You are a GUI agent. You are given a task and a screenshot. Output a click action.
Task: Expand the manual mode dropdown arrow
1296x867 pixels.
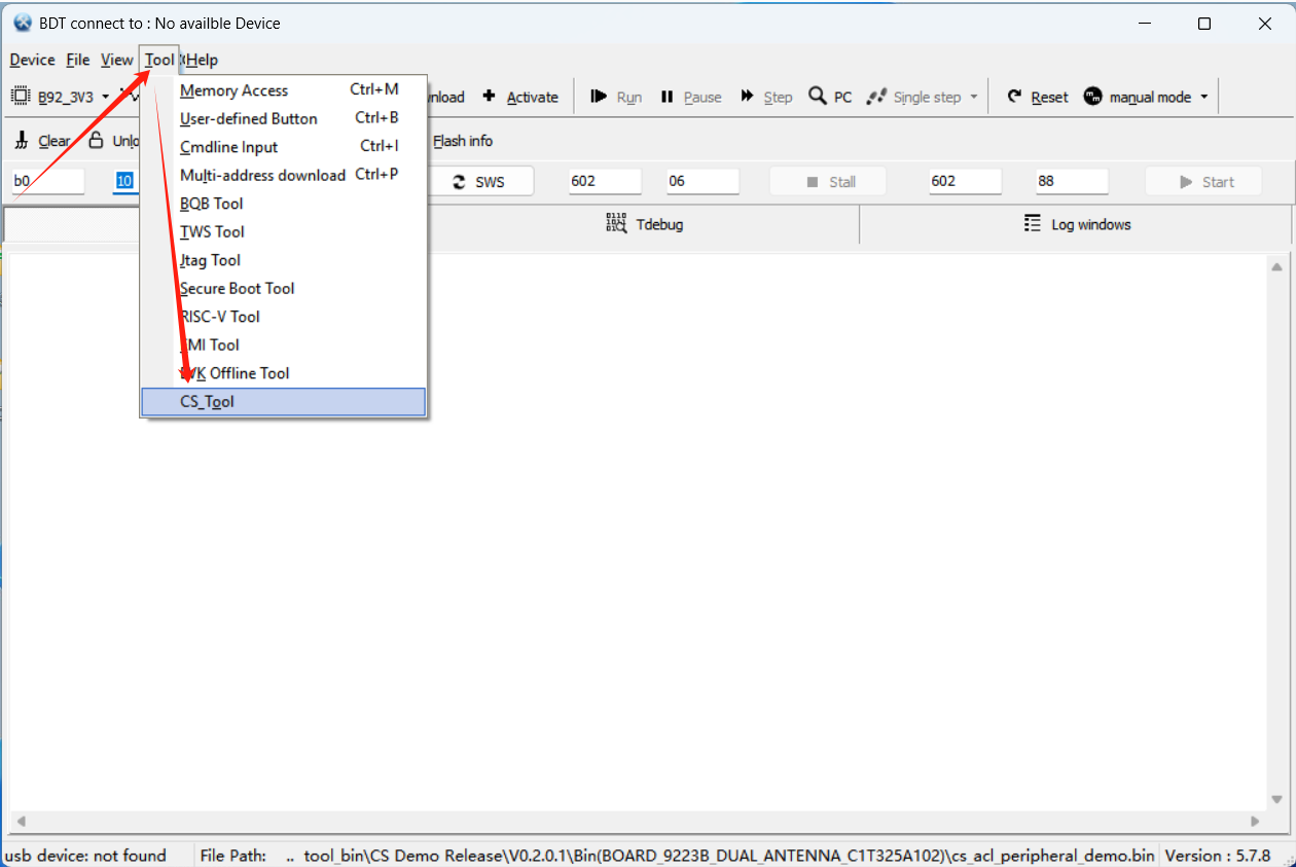1202,96
